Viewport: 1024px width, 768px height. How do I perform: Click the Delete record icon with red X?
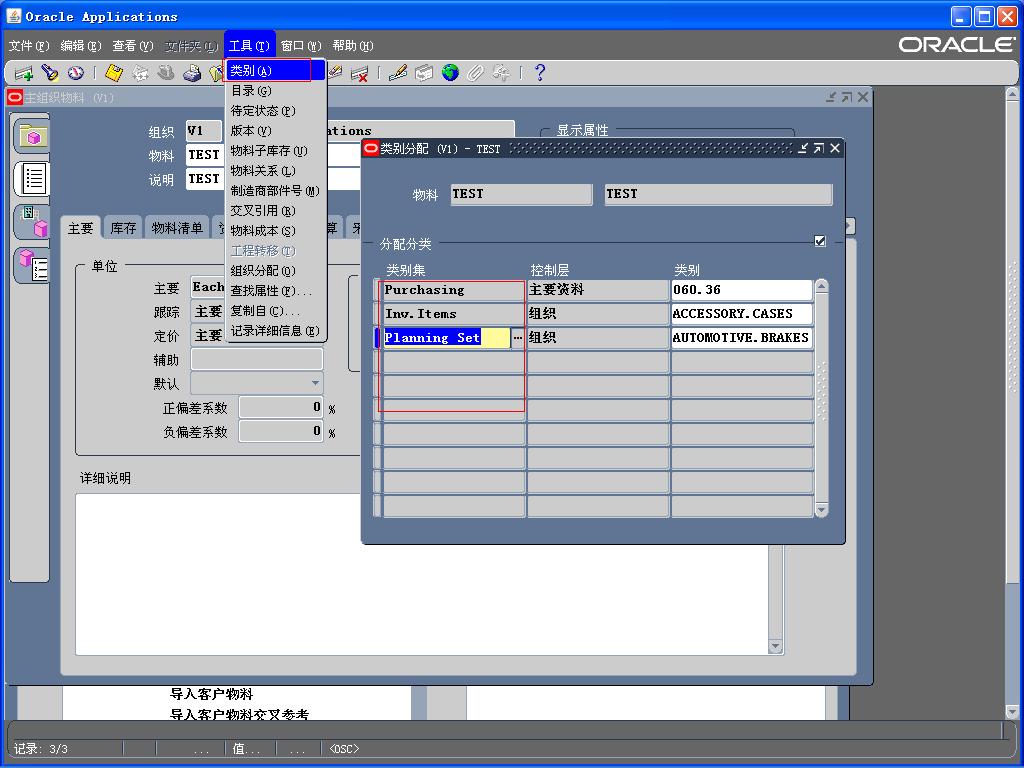[359, 73]
